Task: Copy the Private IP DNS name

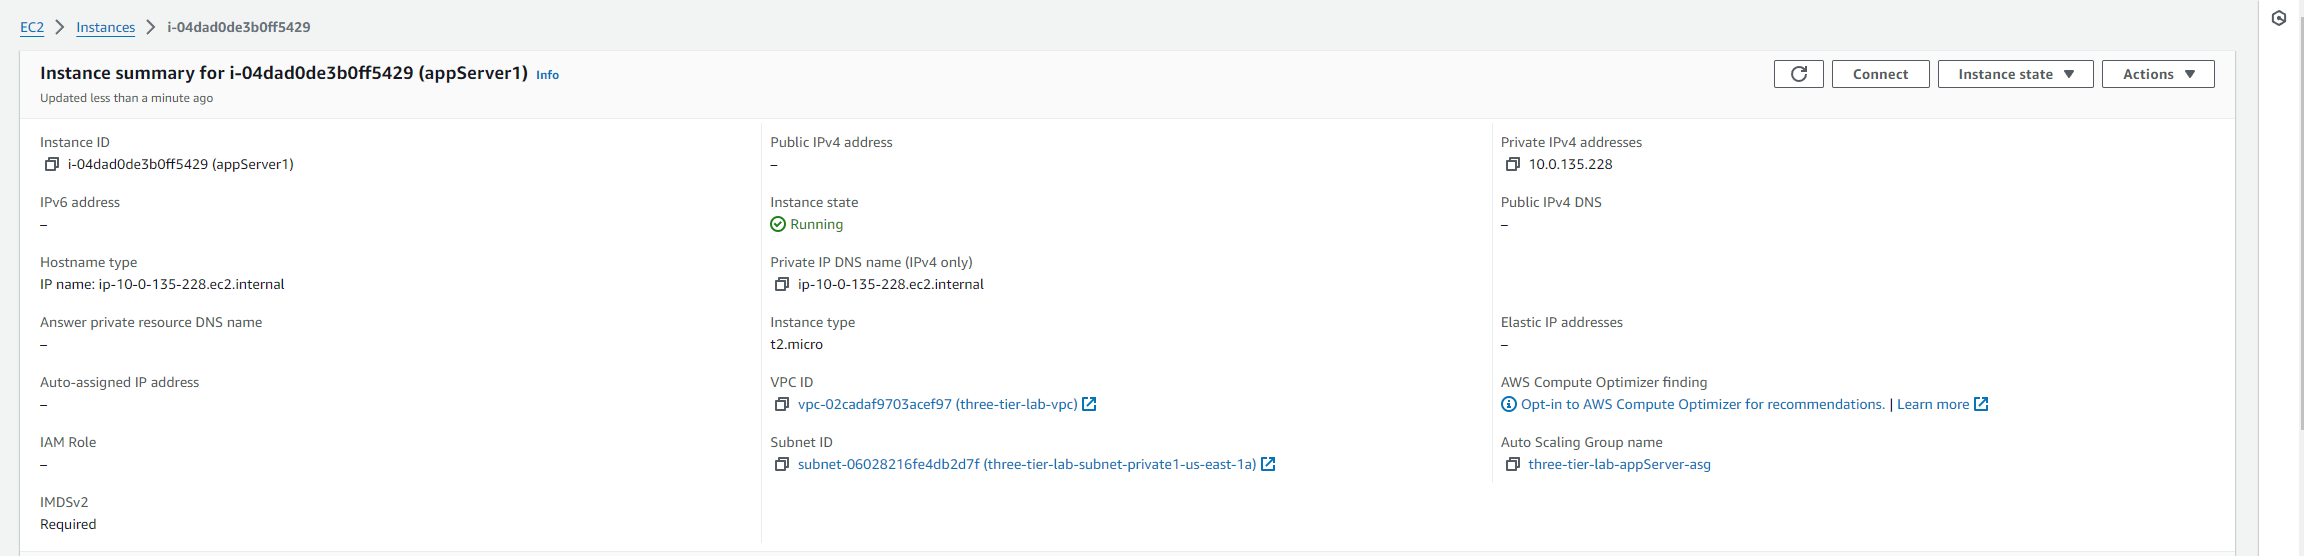Action: [x=782, y=284]
